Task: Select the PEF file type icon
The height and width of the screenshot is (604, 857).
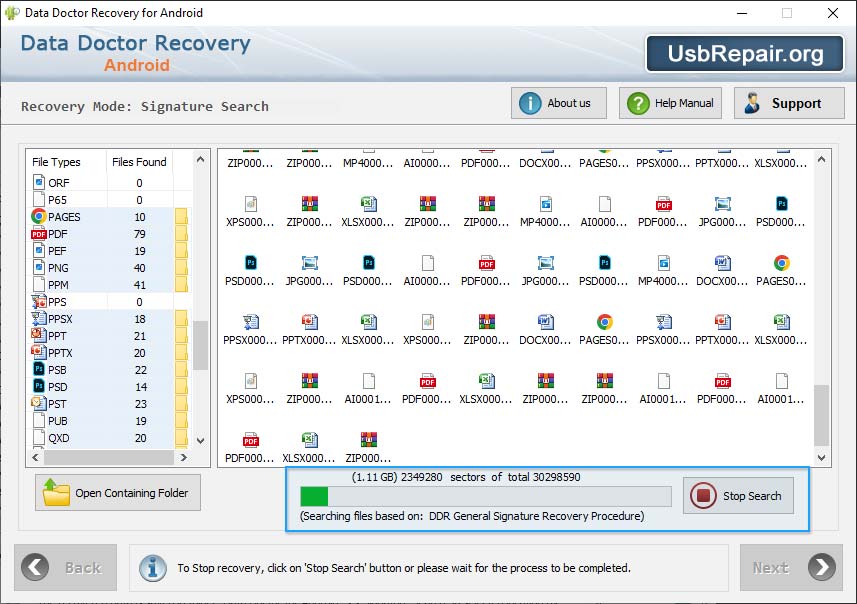Action: [x=39, y=250]
